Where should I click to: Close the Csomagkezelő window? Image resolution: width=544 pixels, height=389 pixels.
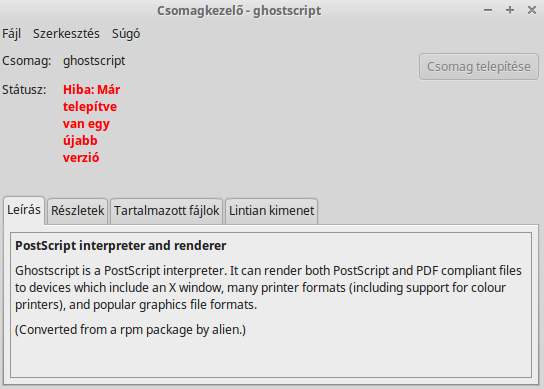pos(532,10)
